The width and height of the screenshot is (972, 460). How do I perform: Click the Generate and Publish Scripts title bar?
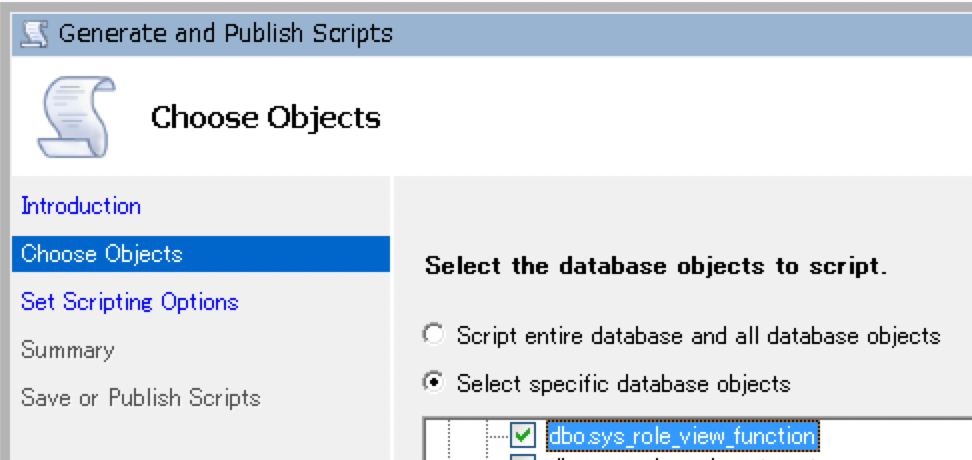click(x=500, y=33)
